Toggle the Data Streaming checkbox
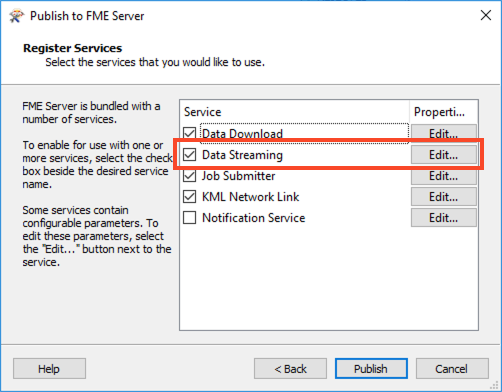The width and height of the screenshot is (502, 392). tap(190, 155)
